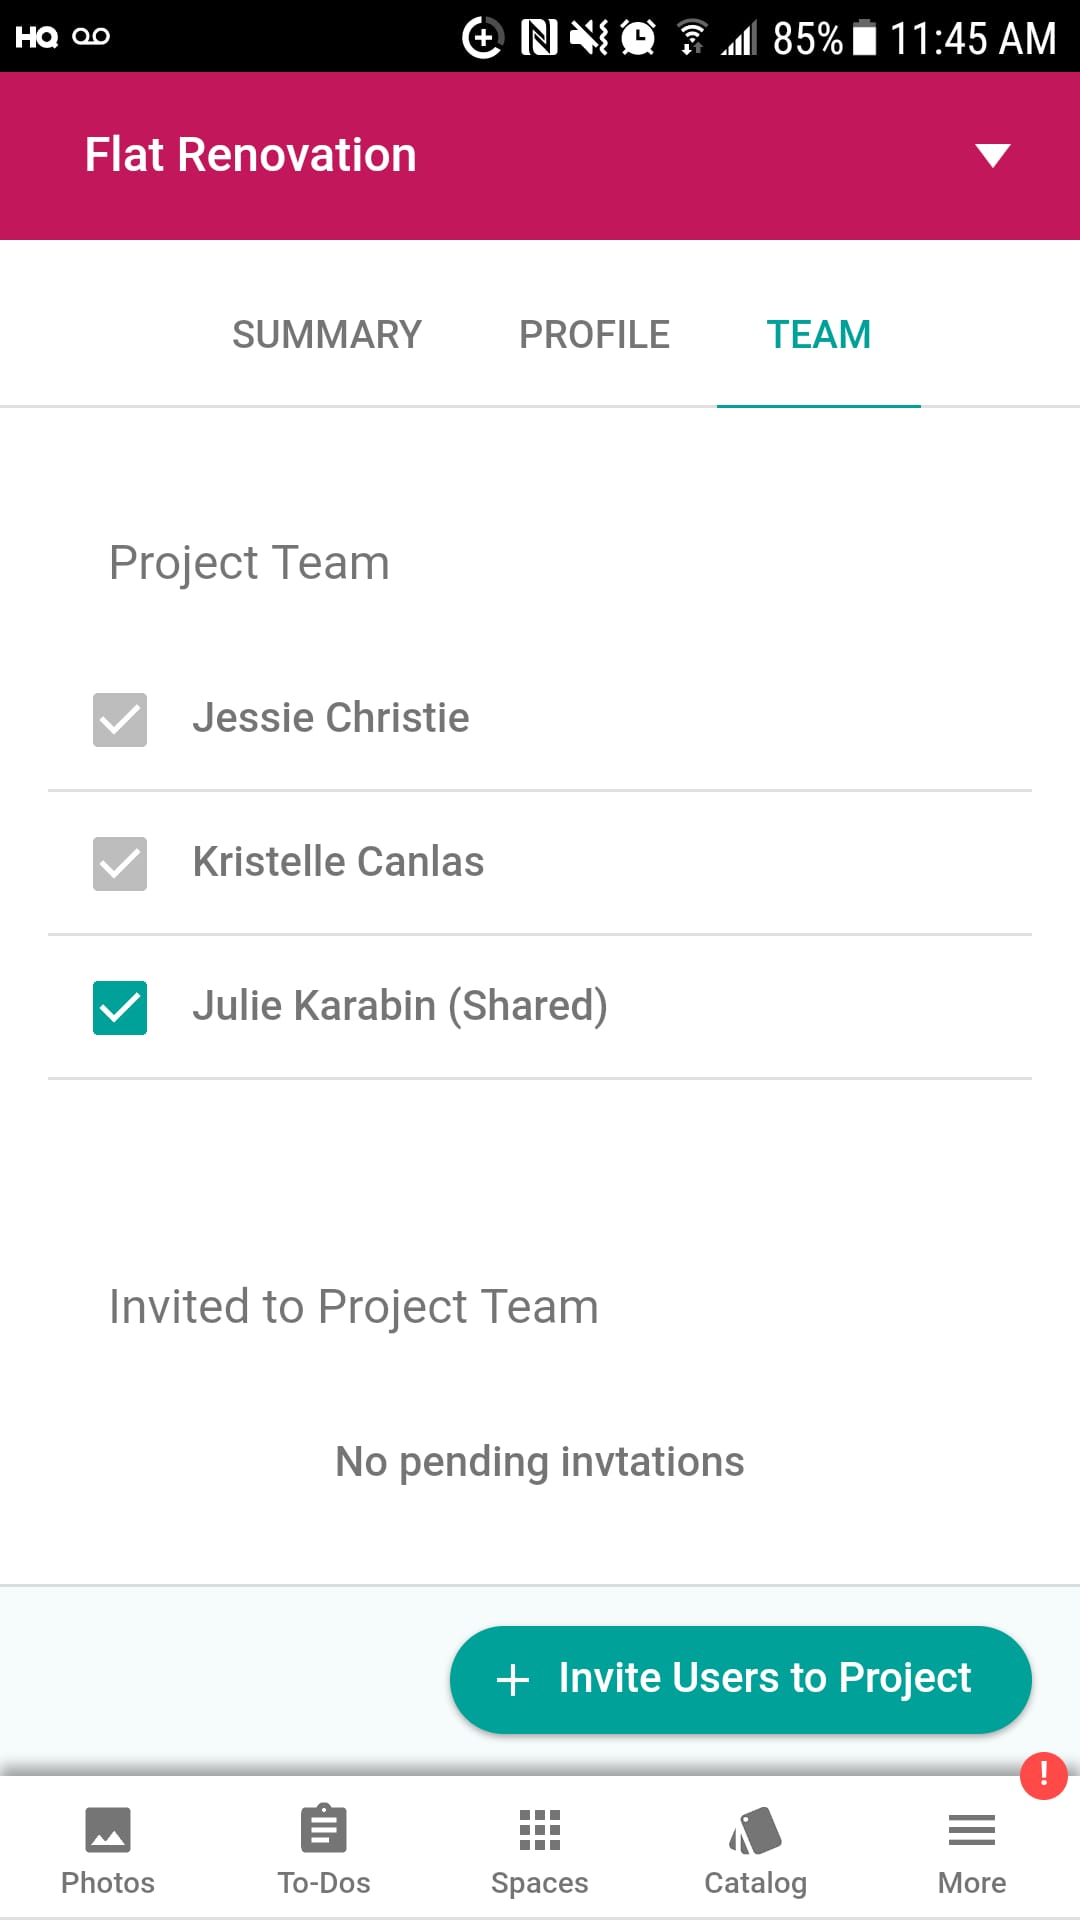The width and height of the screenshot is (1080, 1920).
Task: Toggle Kristelle Canlas checkbox
Action: pyautogui.click(x=120, y=863)
